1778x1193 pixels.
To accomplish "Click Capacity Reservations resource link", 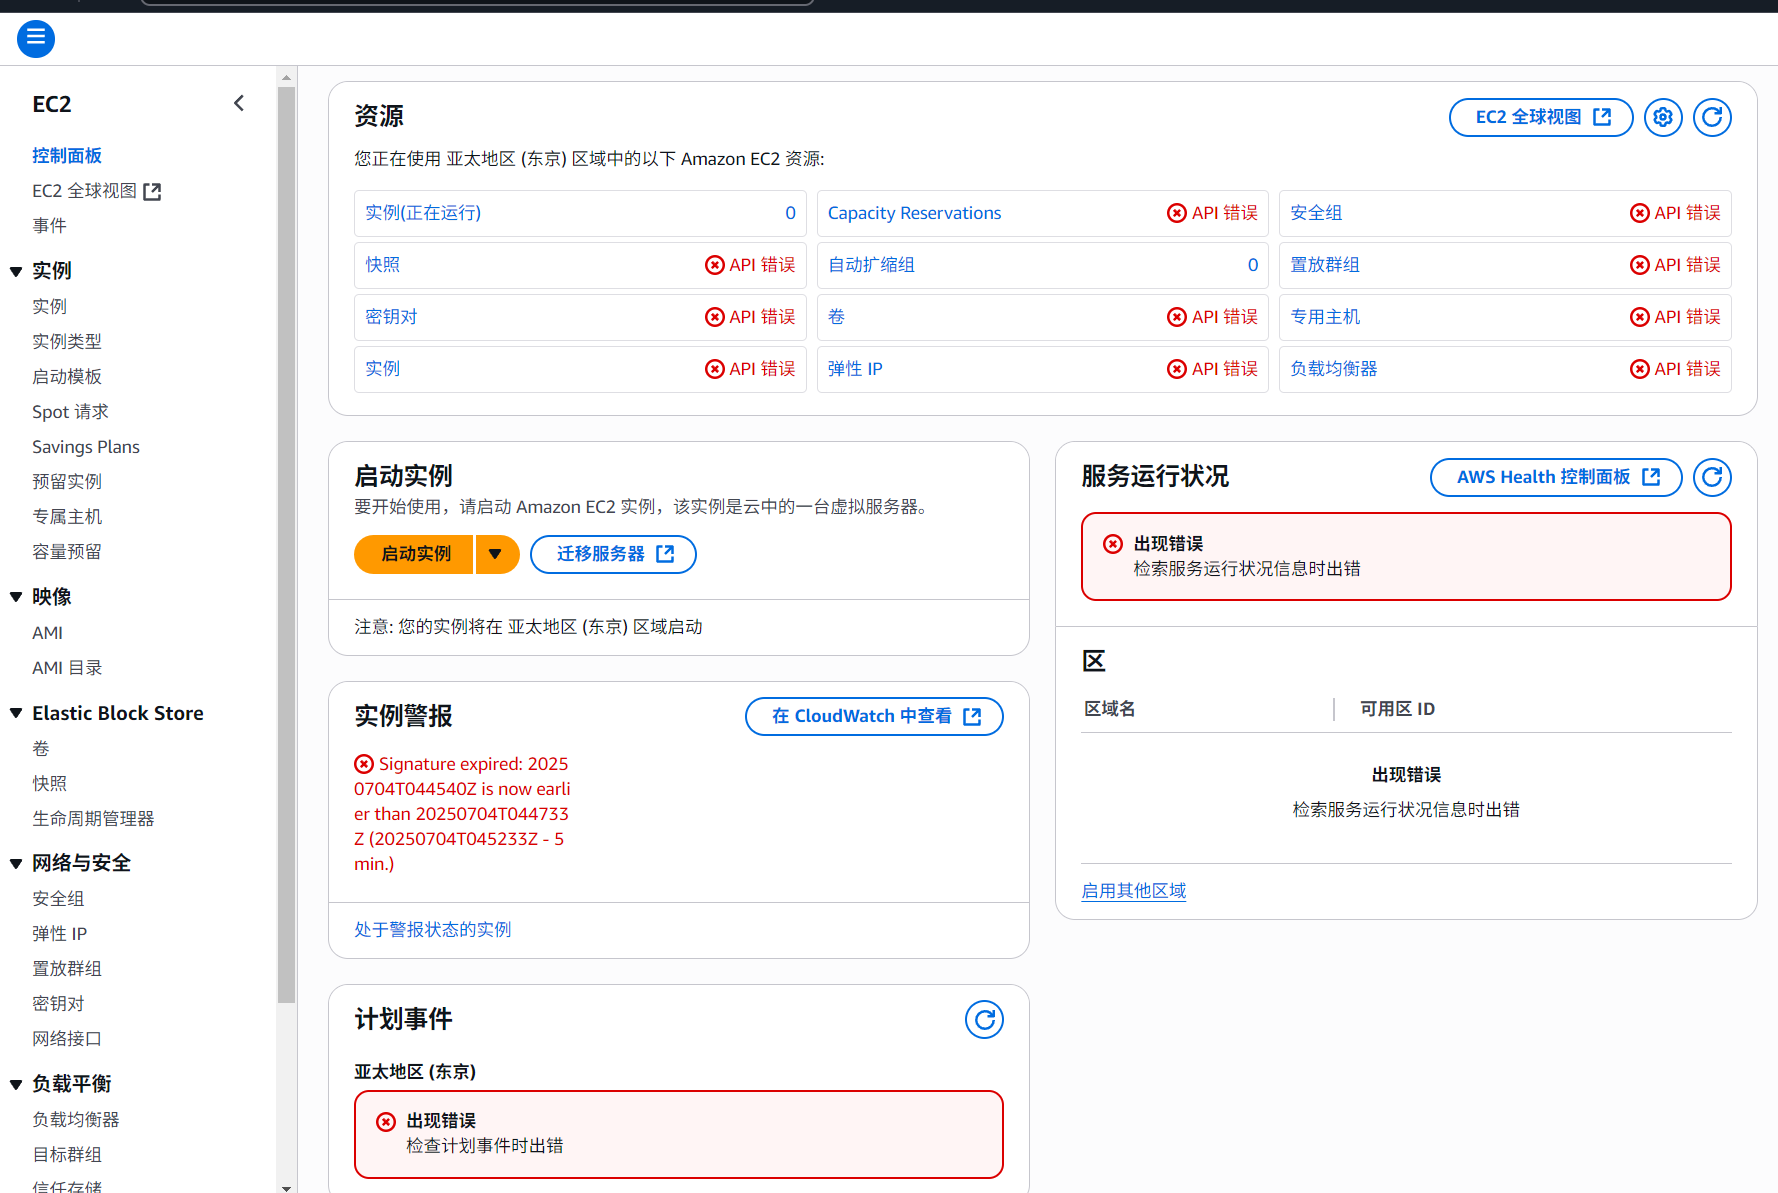I will (914, 213).
